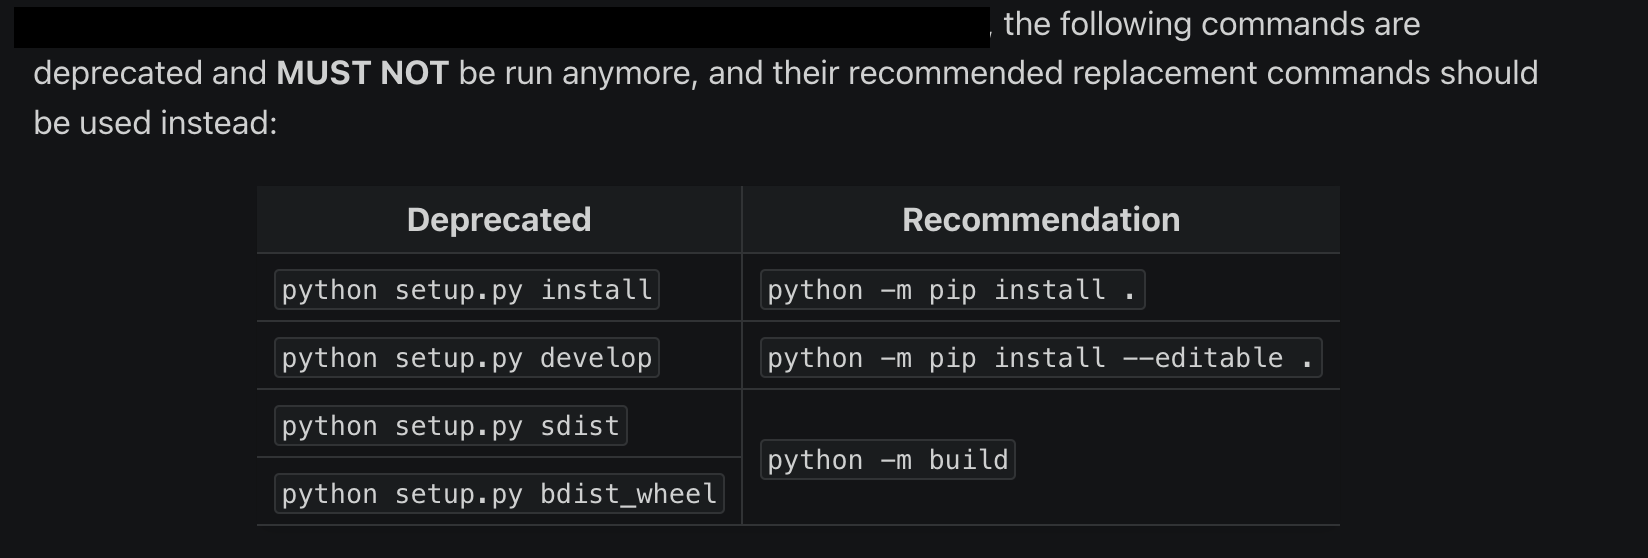This screenshot has width=1648, height=558.
Task: Click the word "sdist" in the table
Action: 580,426
